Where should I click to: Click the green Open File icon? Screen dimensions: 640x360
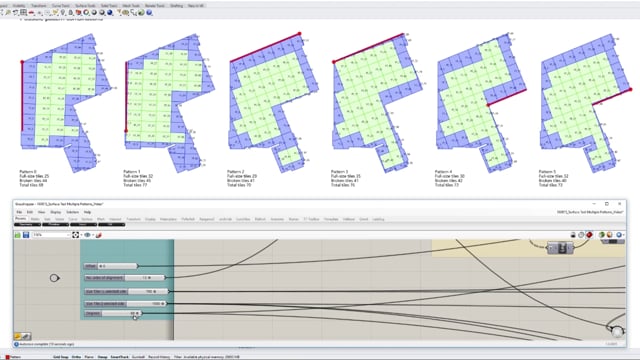pos(18,235)
